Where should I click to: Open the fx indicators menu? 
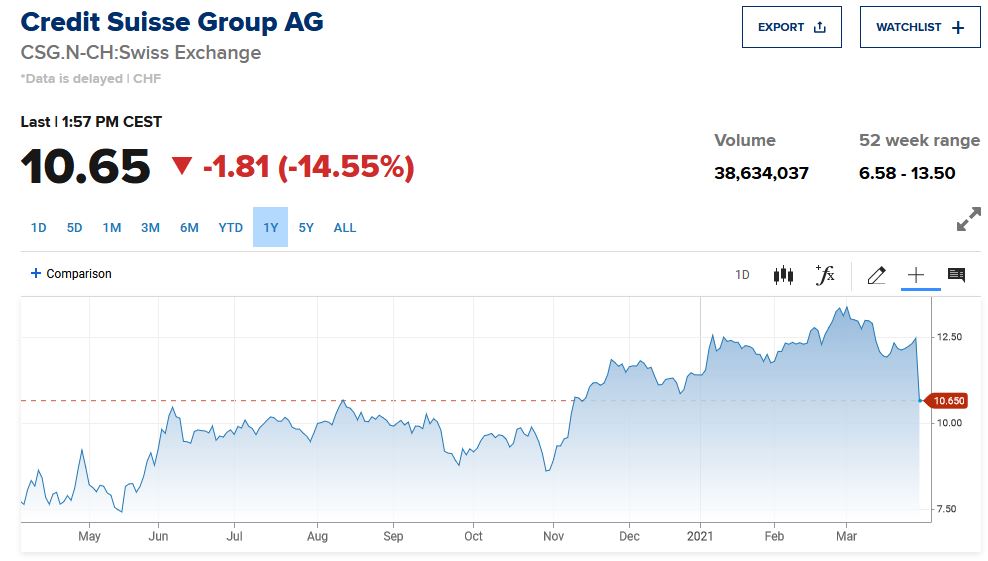pyautogui.click(x=825, y=275)
